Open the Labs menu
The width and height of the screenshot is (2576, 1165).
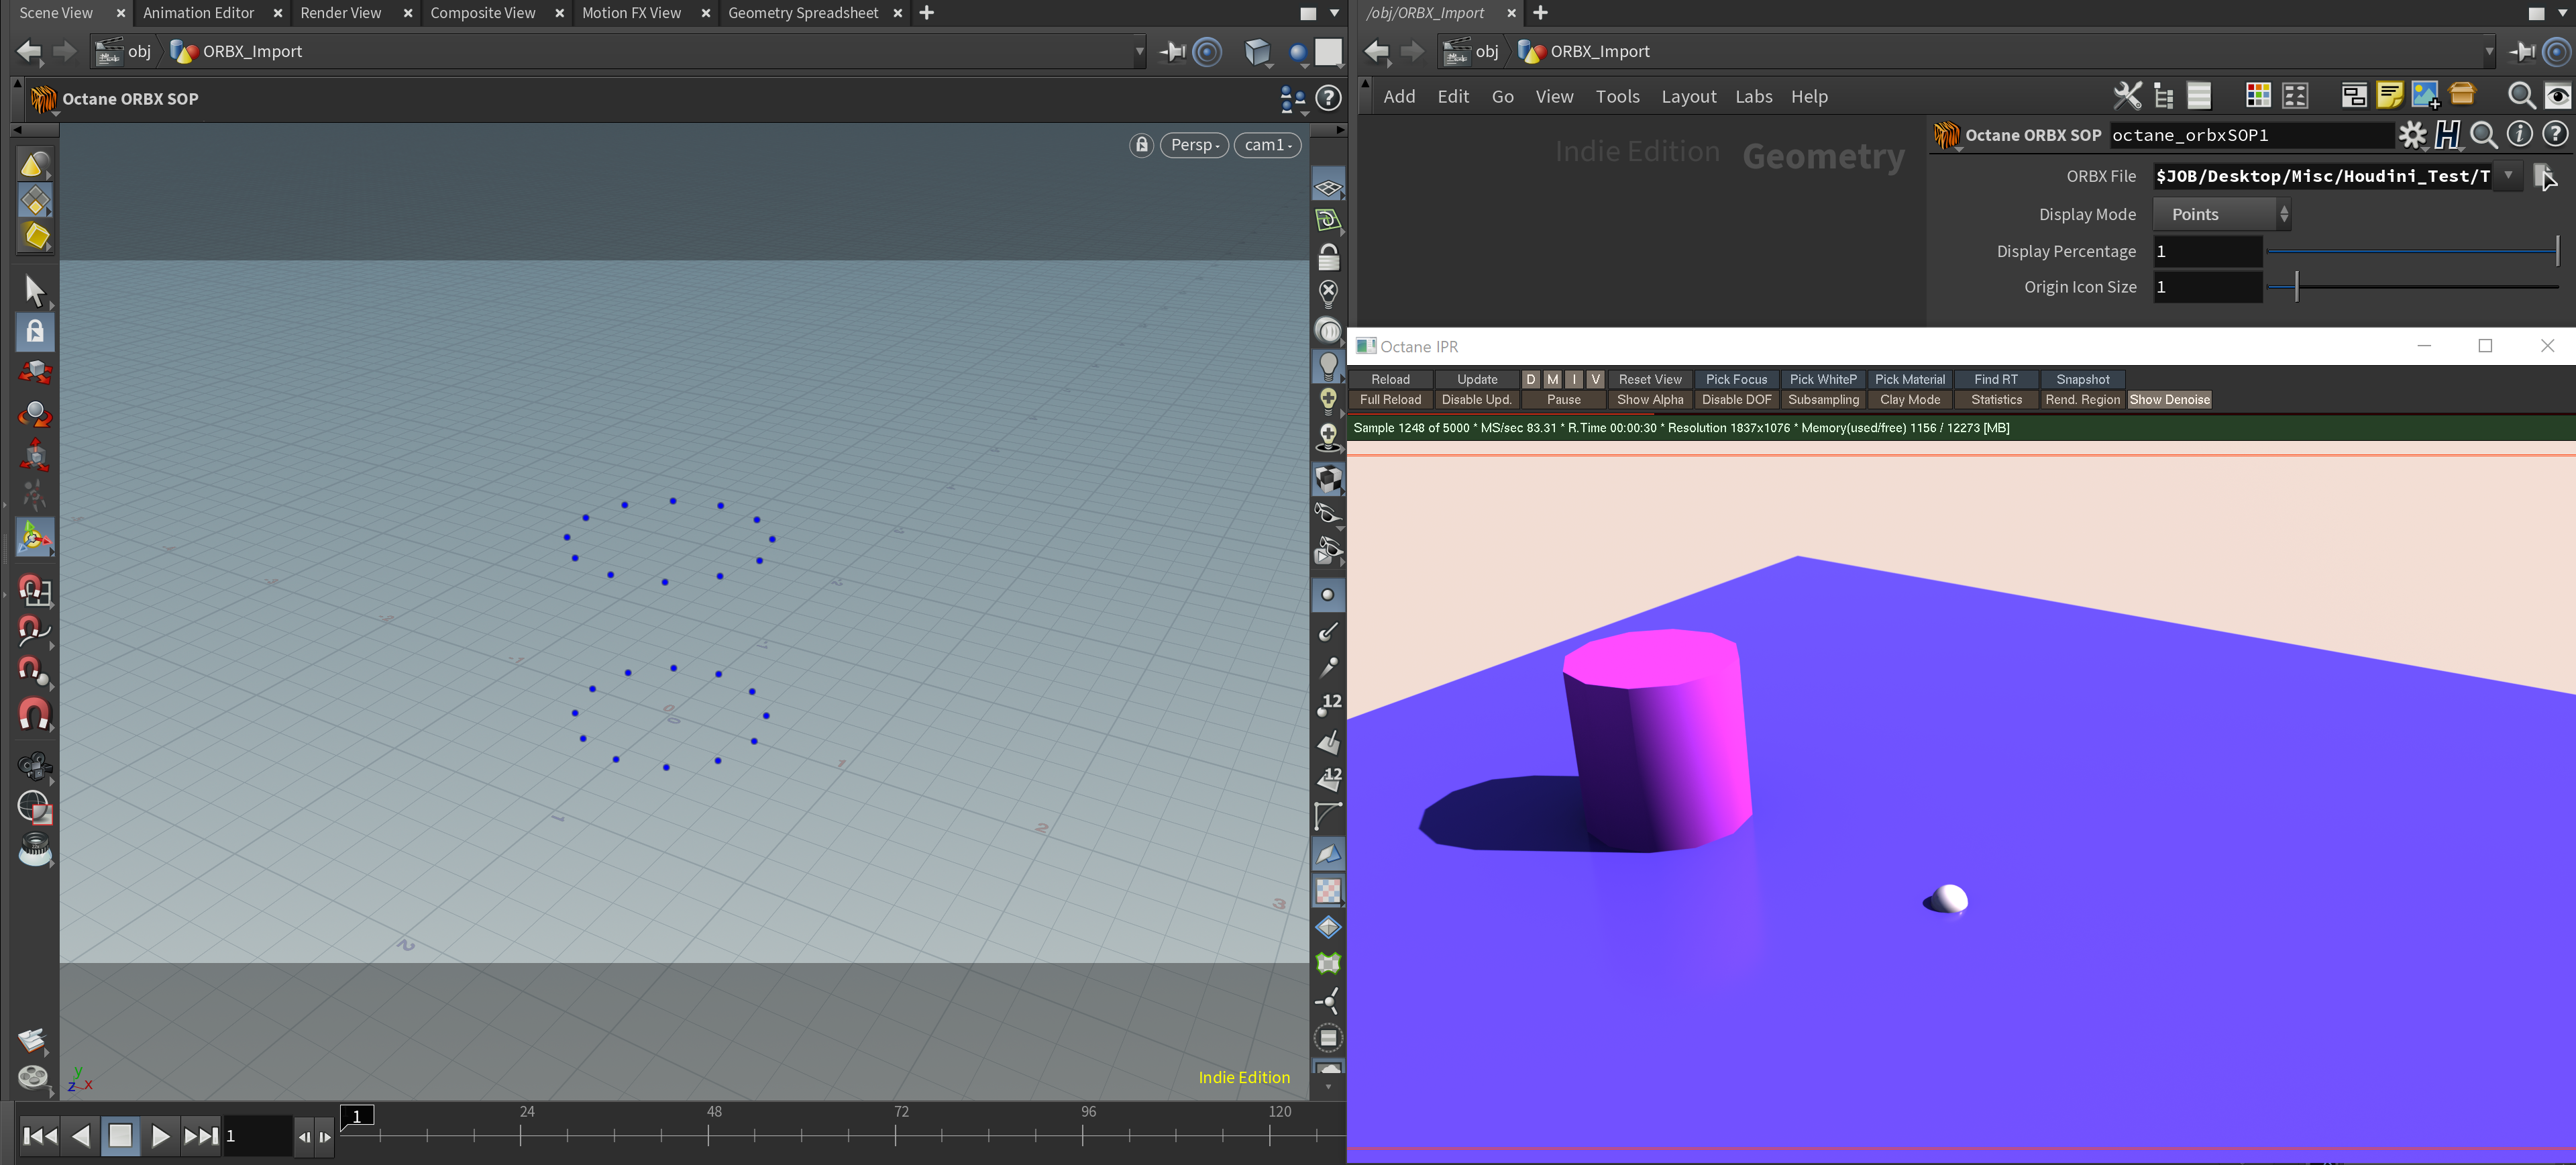point(1753,96)
